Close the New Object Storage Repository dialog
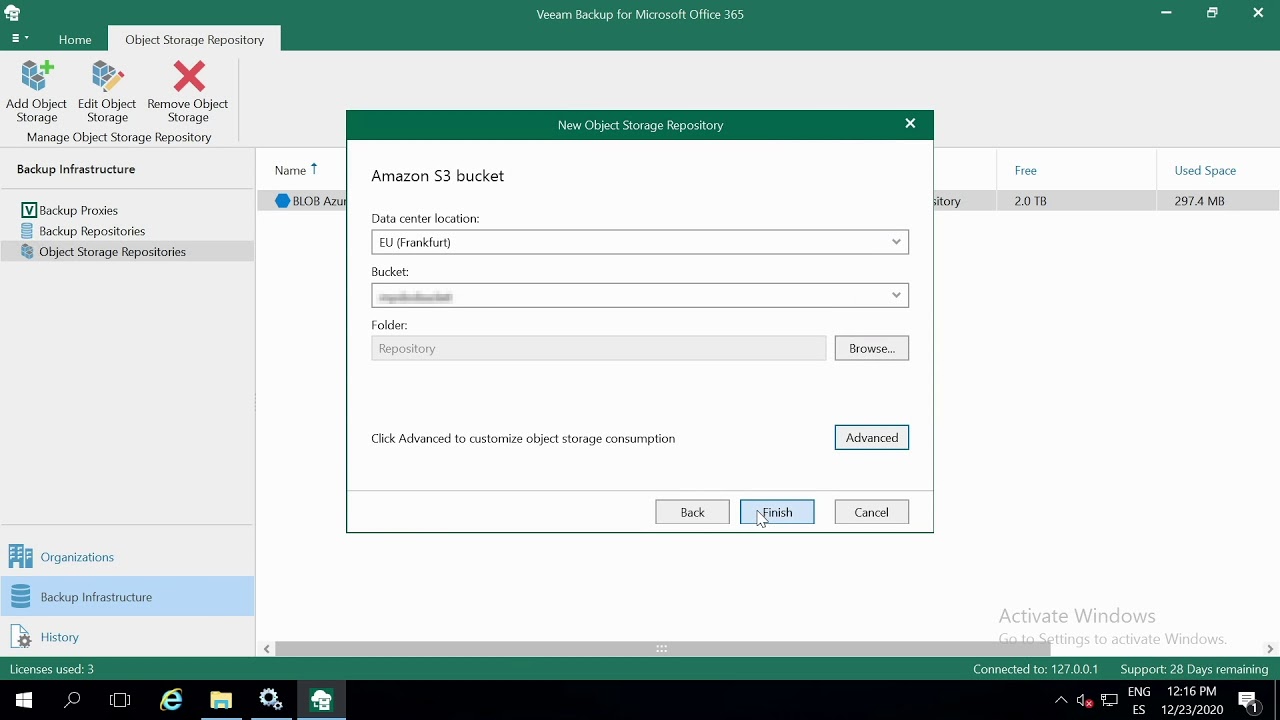The height and width of the screenshot is (720, 1280). (910, 124)
